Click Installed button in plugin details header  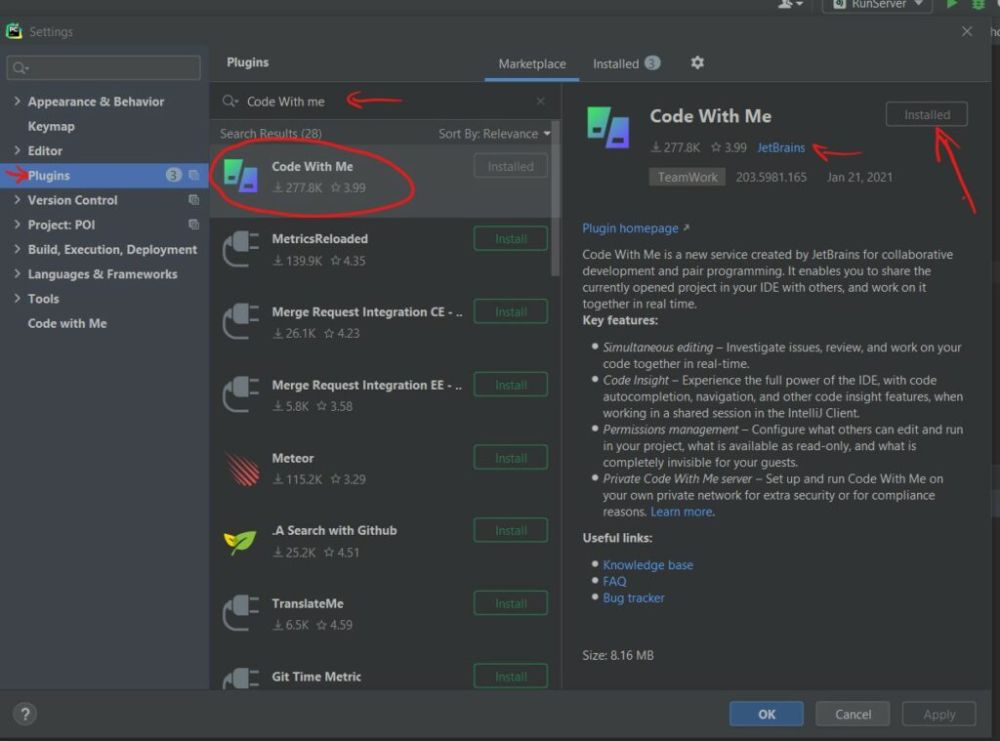[x=927, y=115]
